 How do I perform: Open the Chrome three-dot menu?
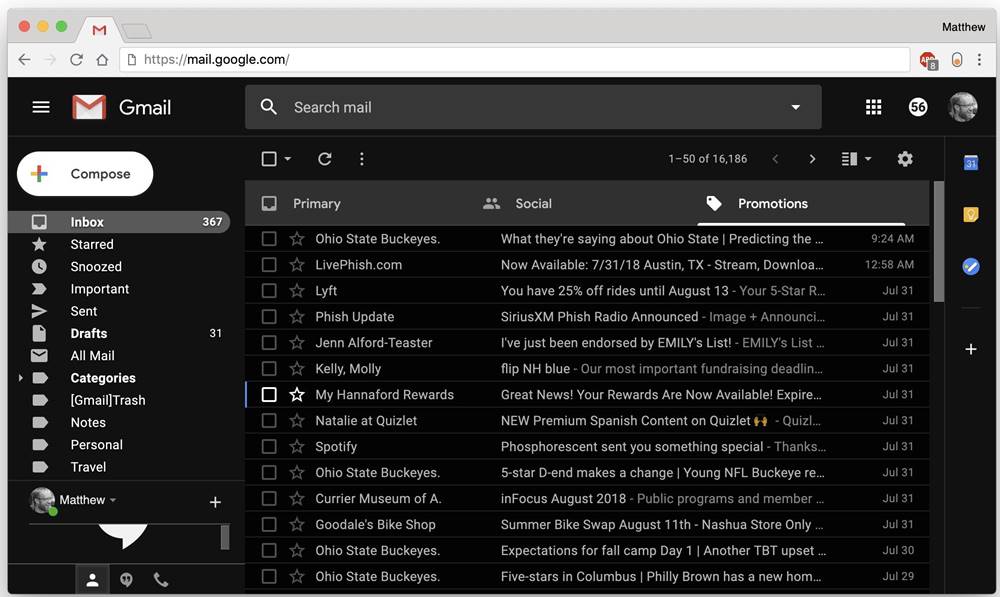[980, 60]
